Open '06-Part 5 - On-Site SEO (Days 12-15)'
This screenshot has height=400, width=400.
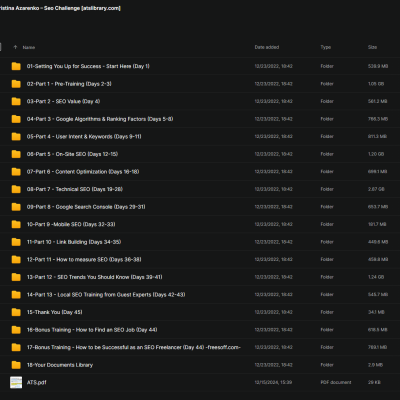[72, 154]
